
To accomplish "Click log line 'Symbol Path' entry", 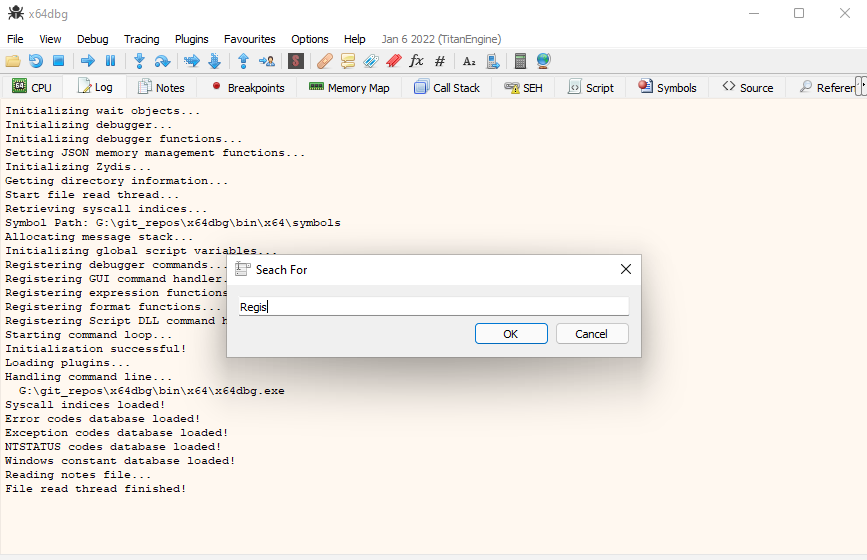I will click(173, 223).
